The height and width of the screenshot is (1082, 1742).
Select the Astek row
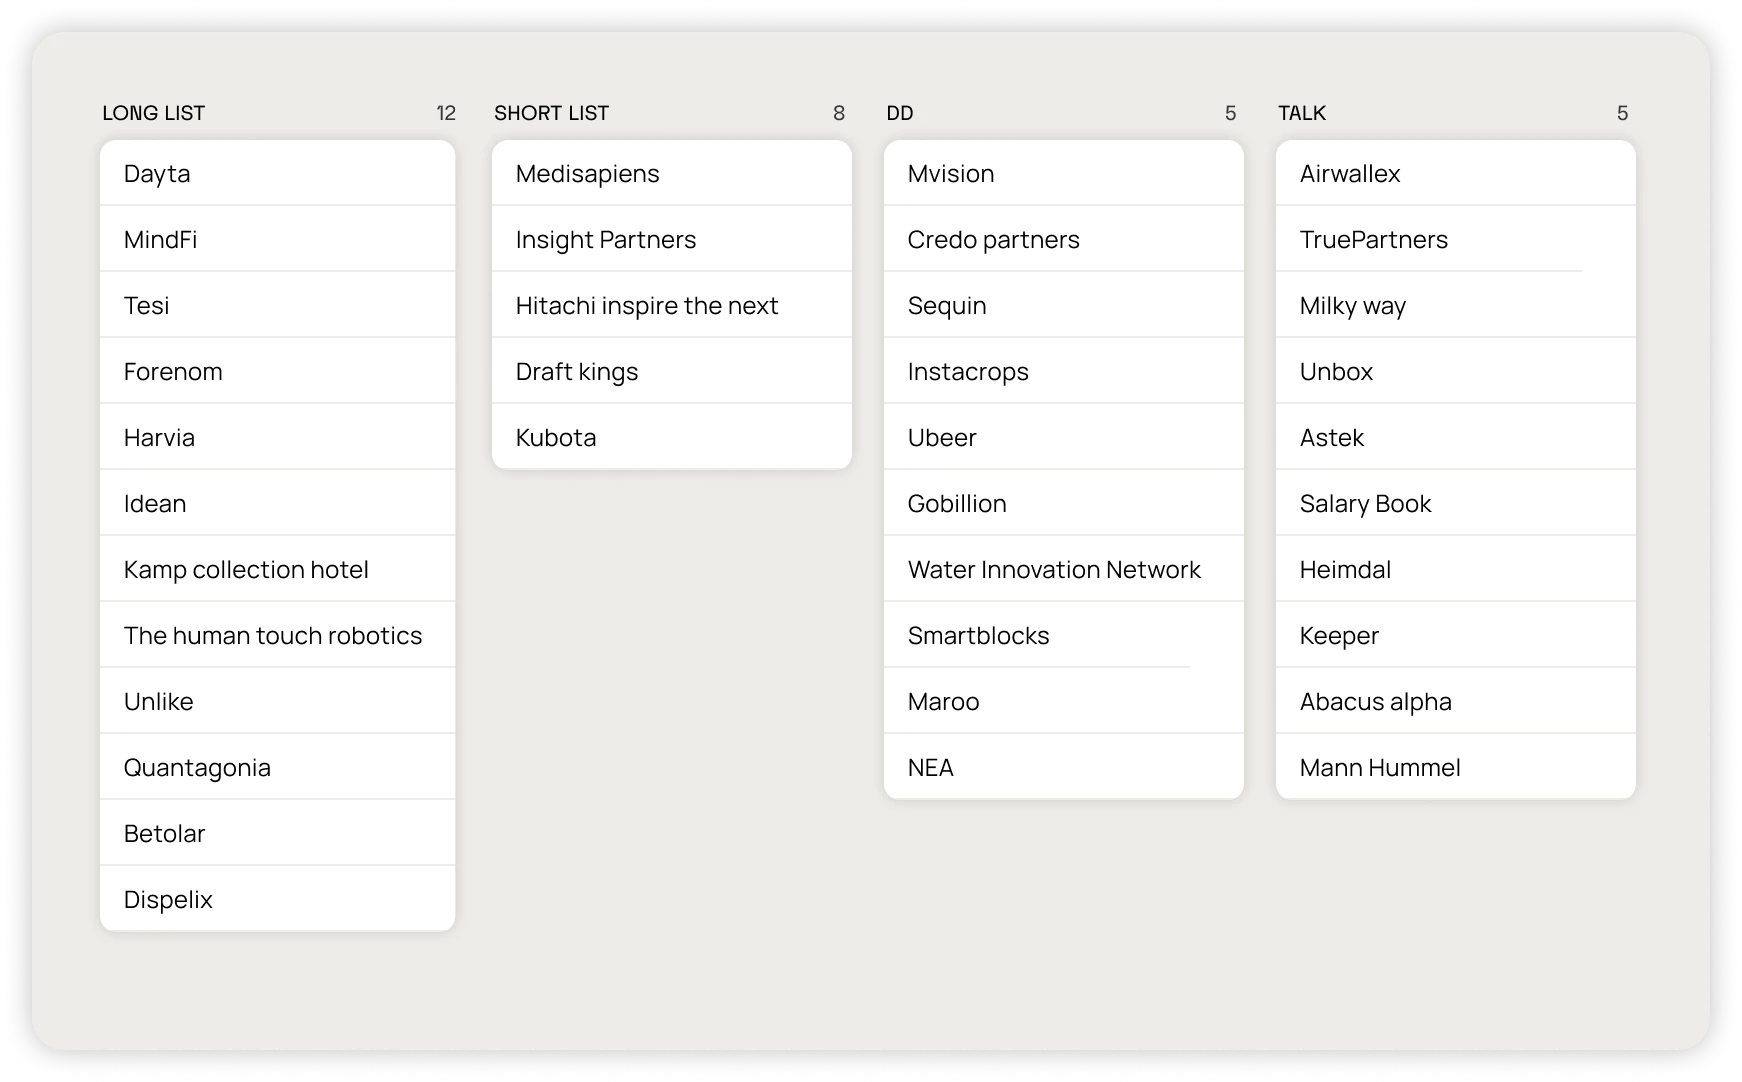coord(1455,437)
